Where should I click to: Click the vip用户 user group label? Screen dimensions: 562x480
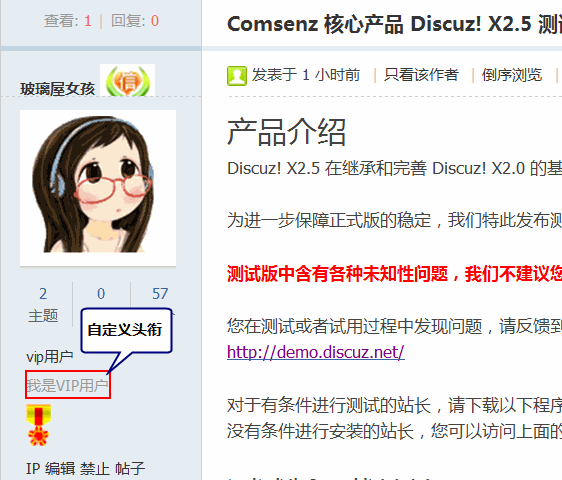[x=50, y=357]
